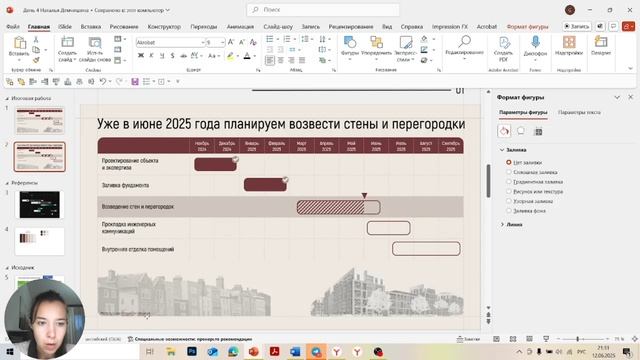
Task: Increase font size with the larger A
Action: pos(231,42)
